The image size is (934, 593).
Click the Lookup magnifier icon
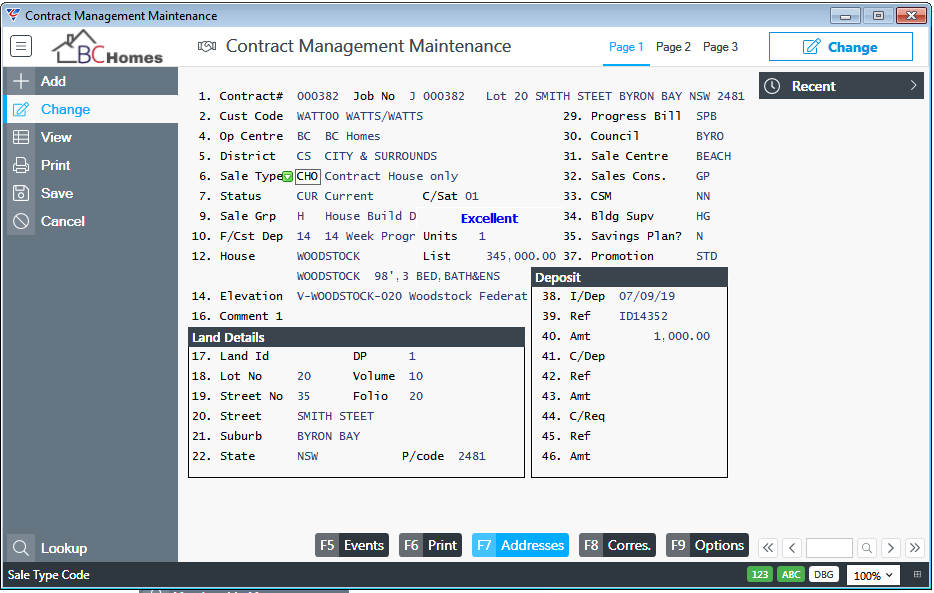click(21, 548)
